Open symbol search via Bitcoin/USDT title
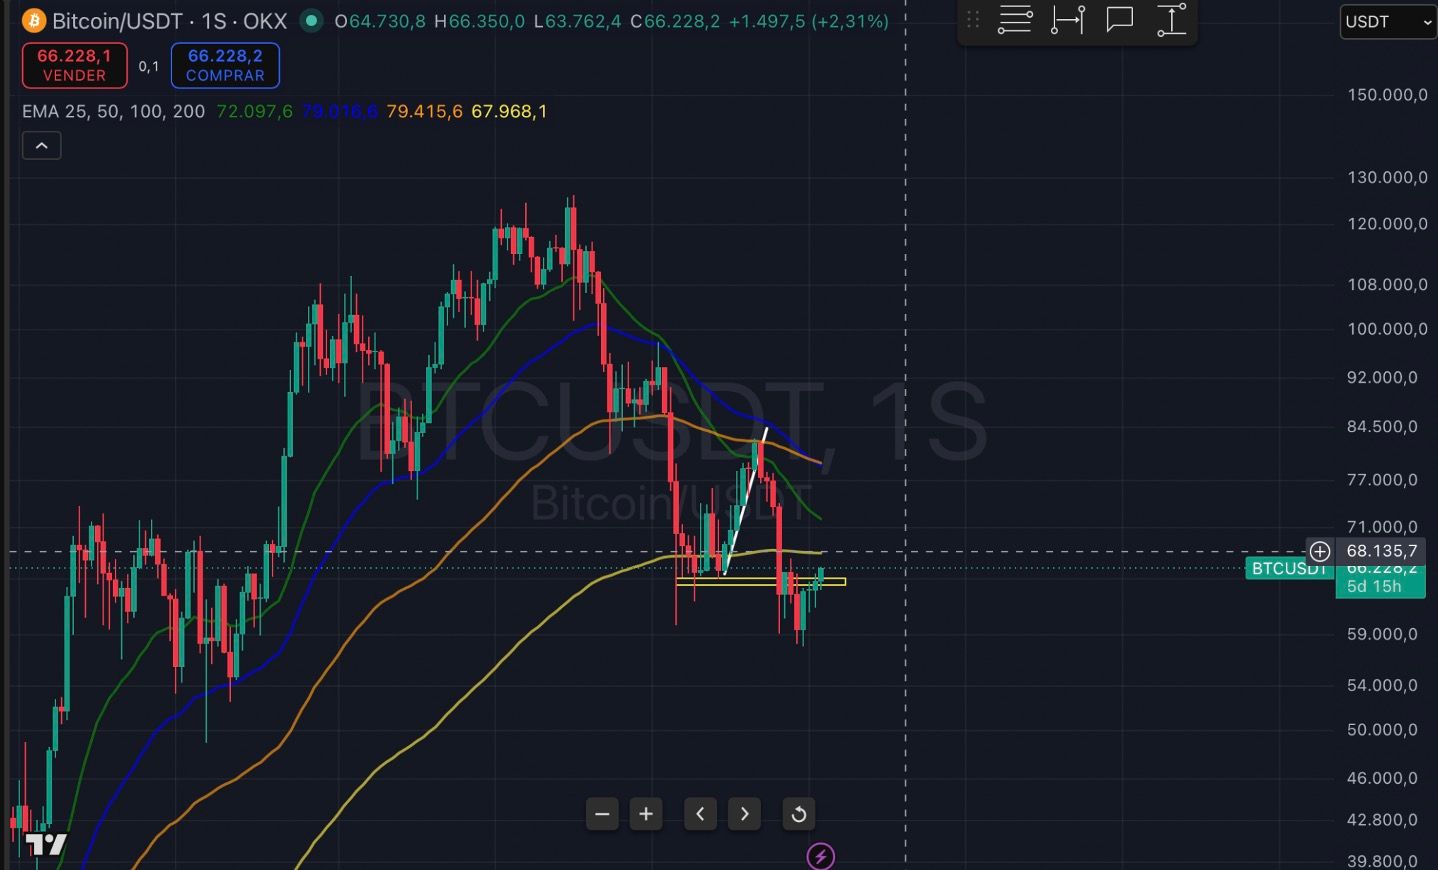The image size is (1438, 870). [x=169, y=20]
